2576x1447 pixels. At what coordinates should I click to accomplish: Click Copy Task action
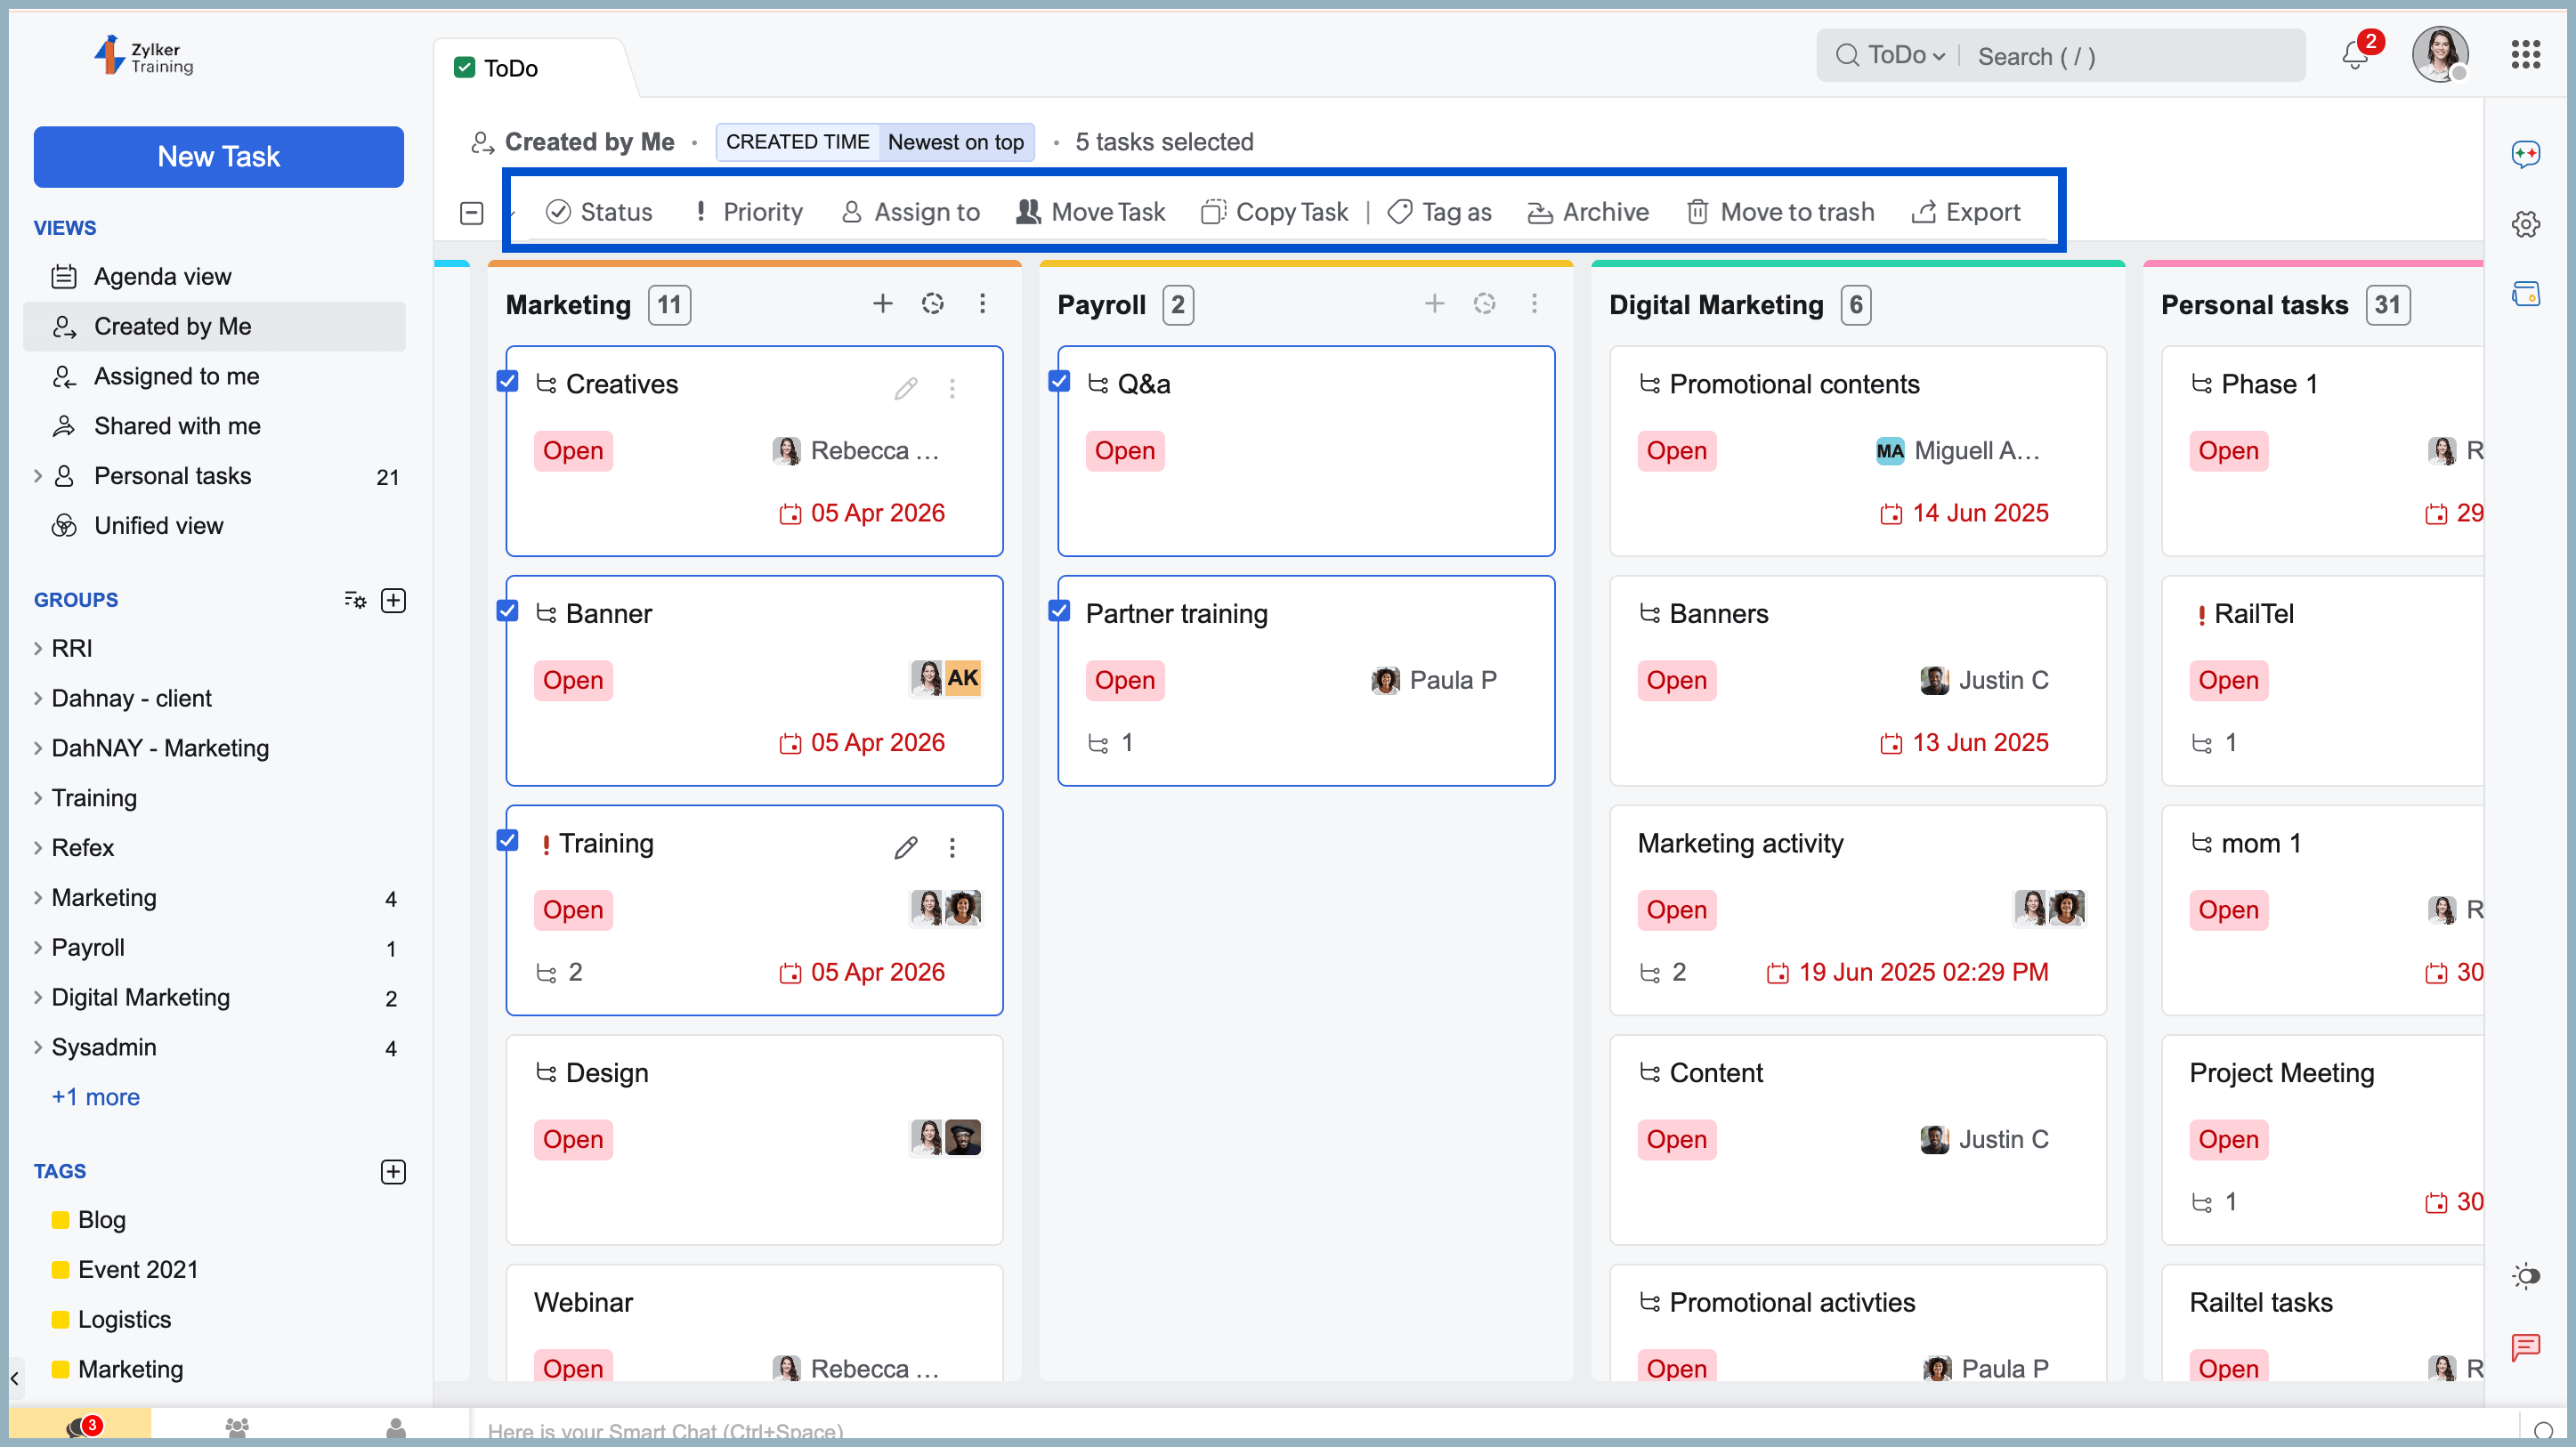pos(1274,212)
